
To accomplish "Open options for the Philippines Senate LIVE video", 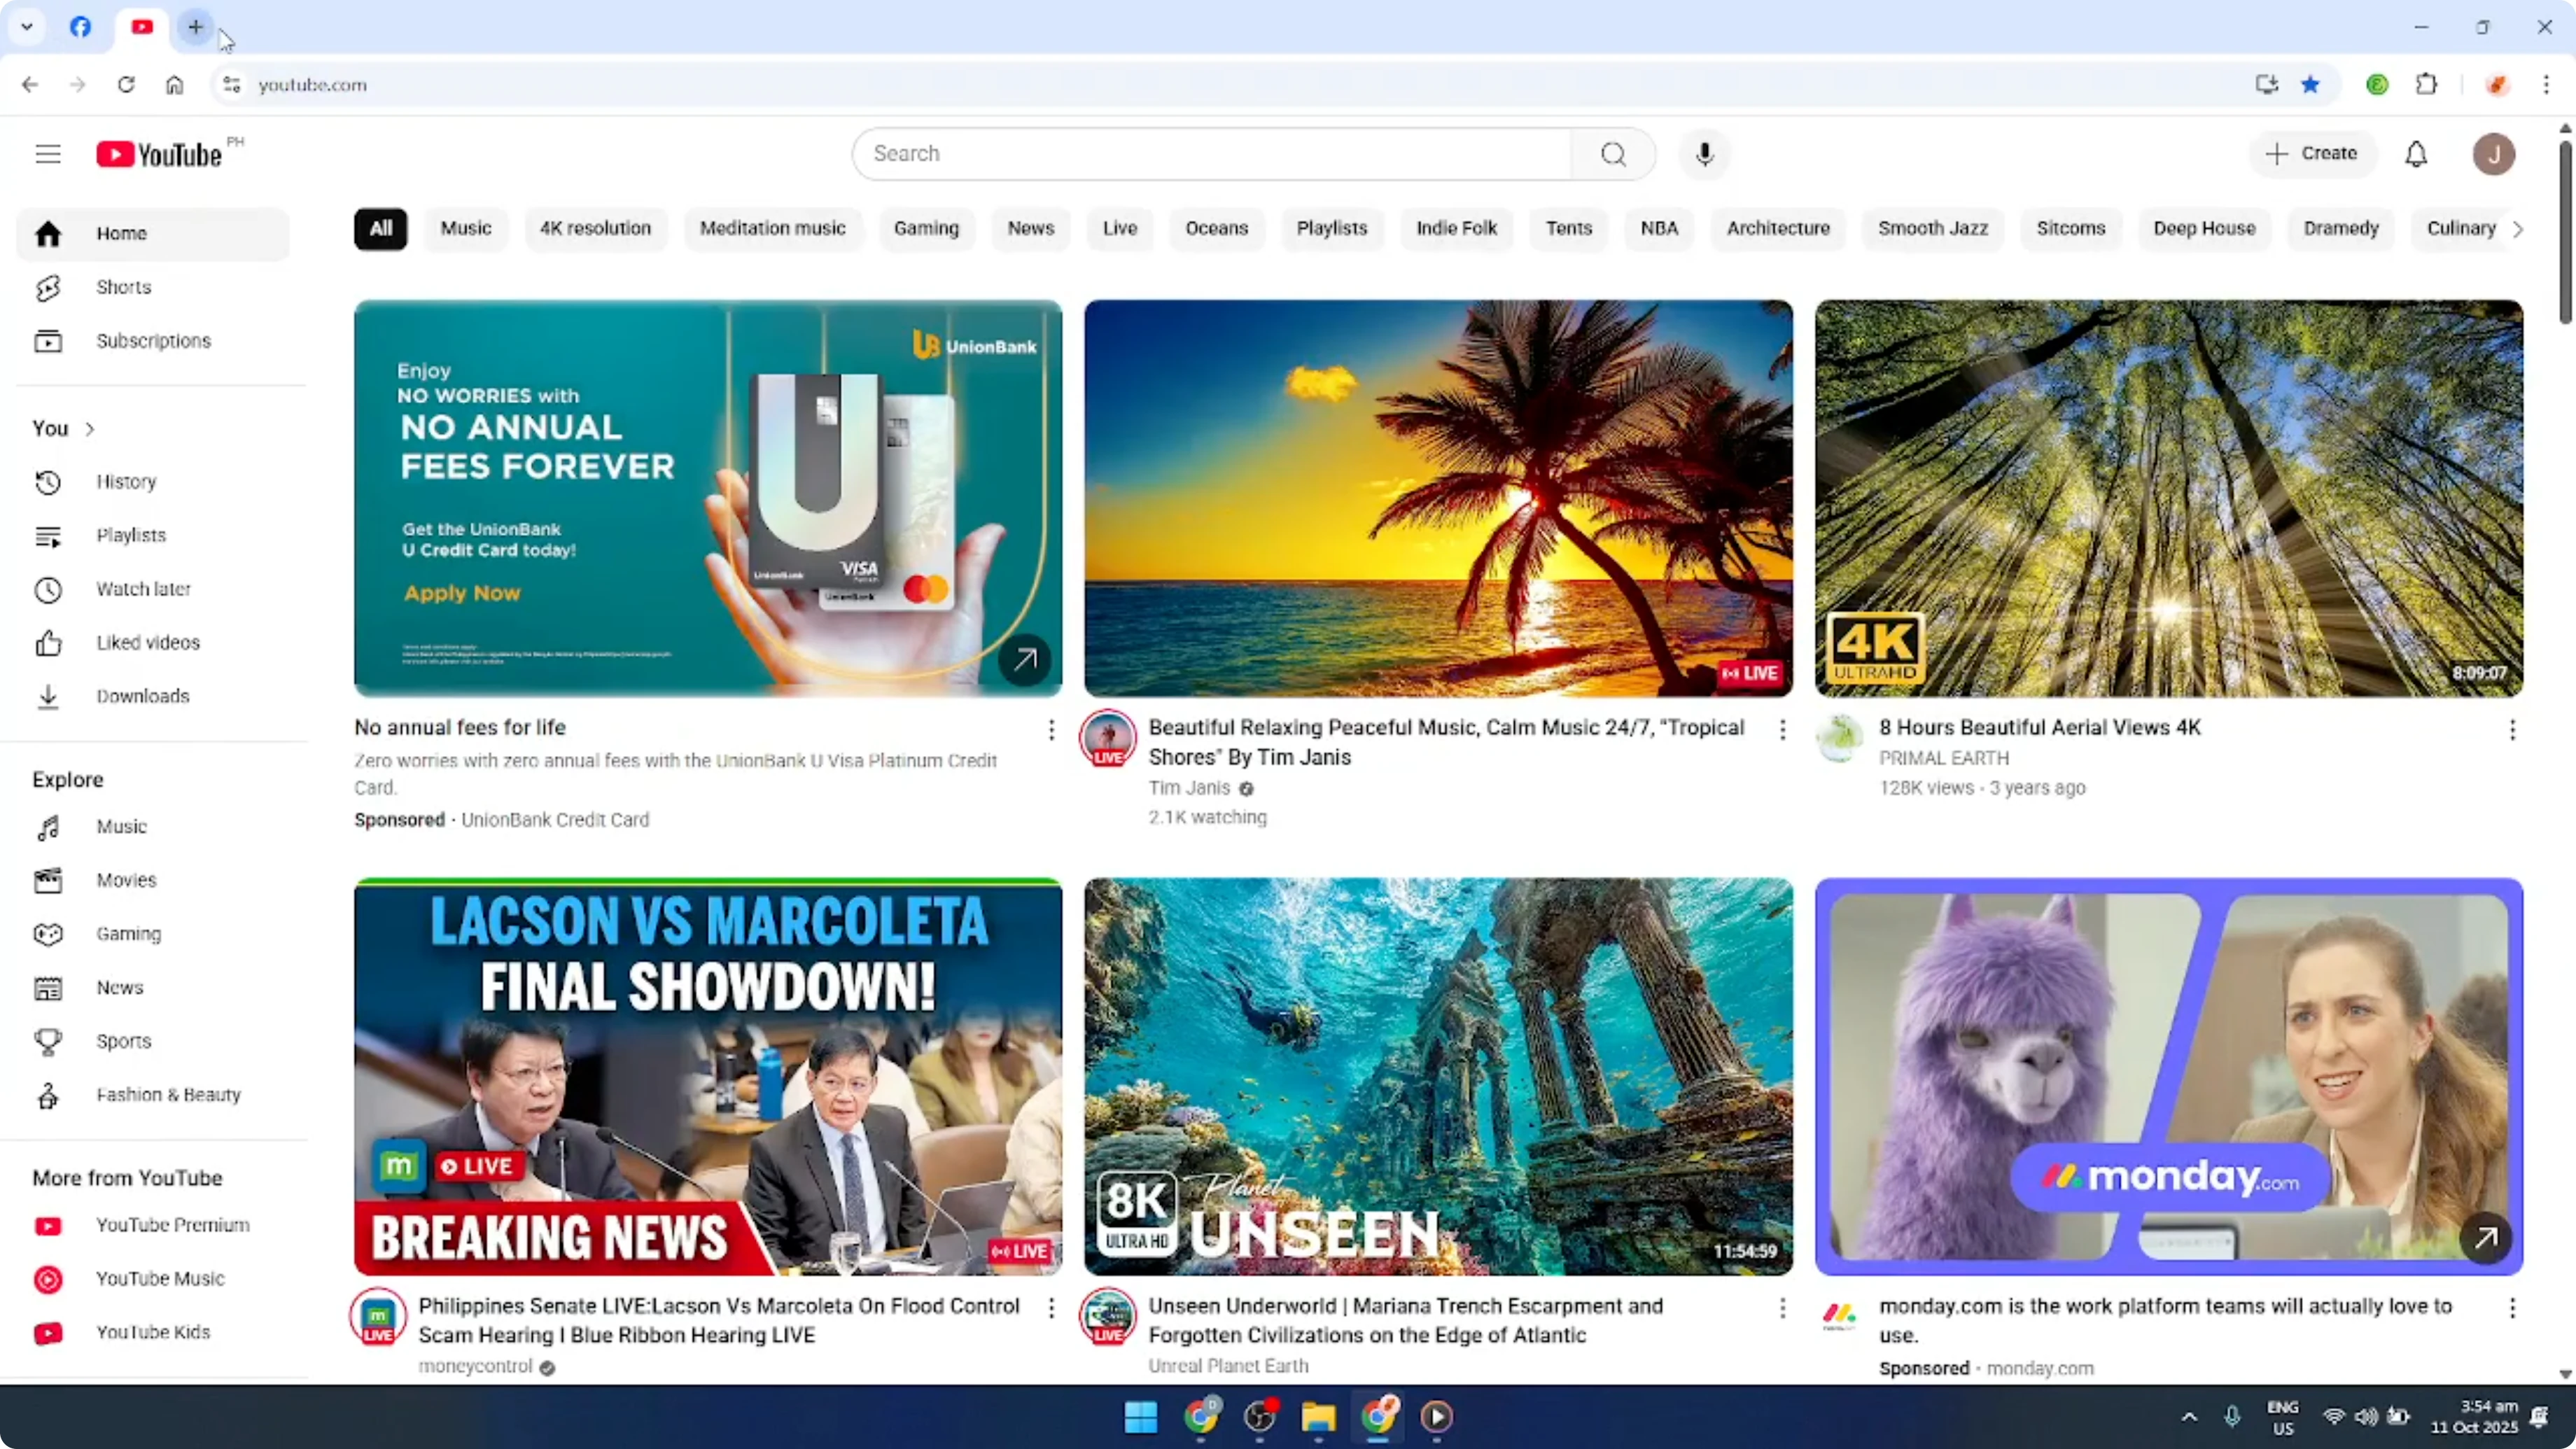I will (1051, 1308).
